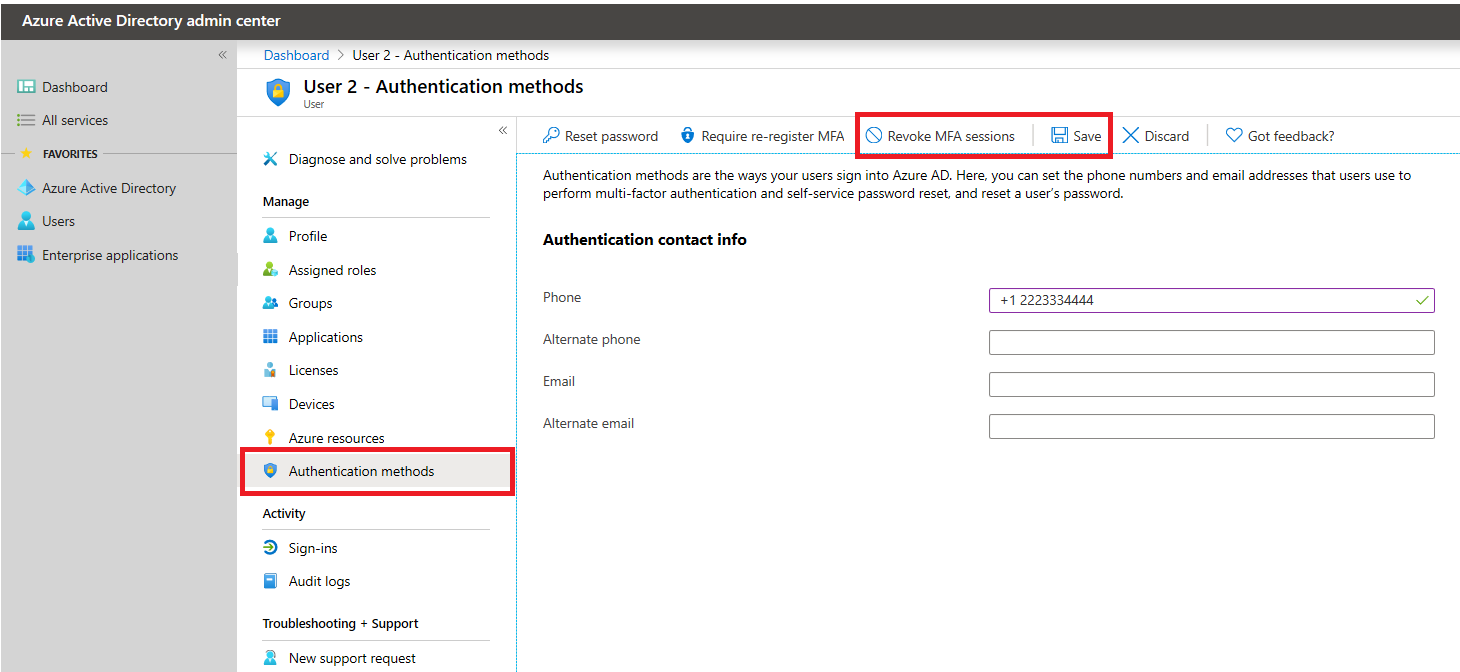This screenshot has height=672, width=1460.
Task: Collapse the user menu panel chevron
Action: [x=503, y=131]
